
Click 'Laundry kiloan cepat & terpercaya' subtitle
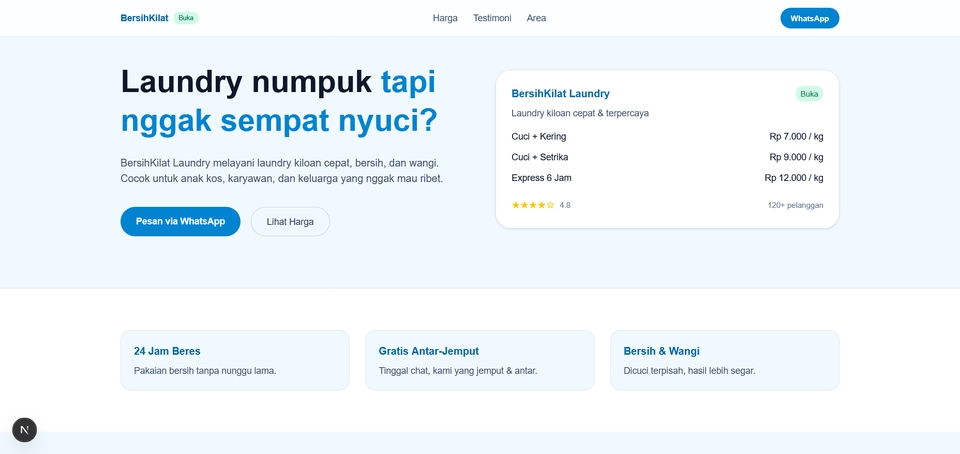[580, 113]
